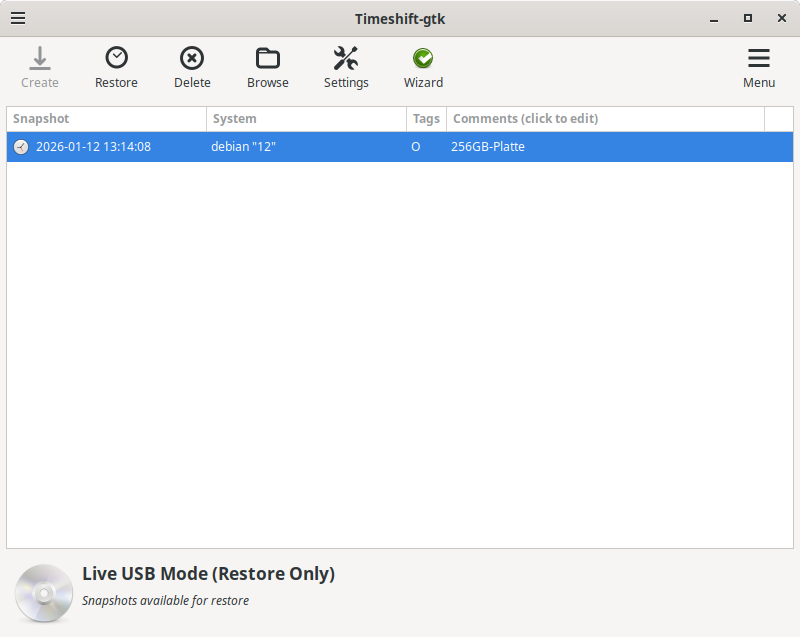Edit the comment 256GB-Platte
Image resolution: width=800 pixels, height=637 pixels.
[x=487, y=146]
